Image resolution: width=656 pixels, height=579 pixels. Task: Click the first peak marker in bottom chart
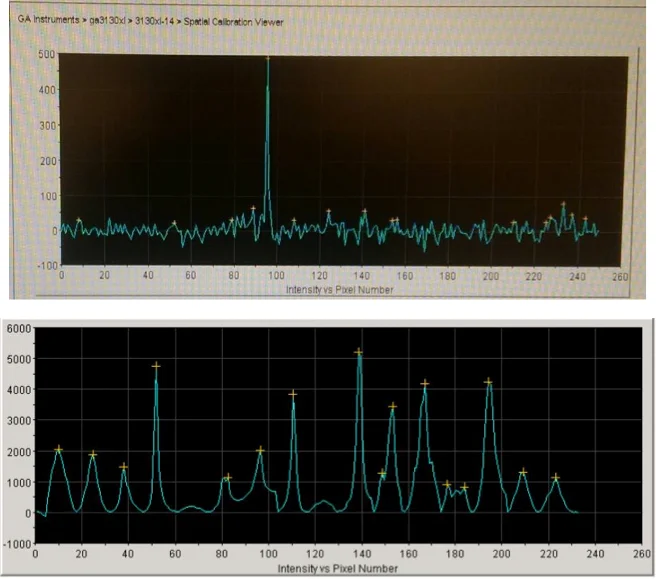click(58, 450)
